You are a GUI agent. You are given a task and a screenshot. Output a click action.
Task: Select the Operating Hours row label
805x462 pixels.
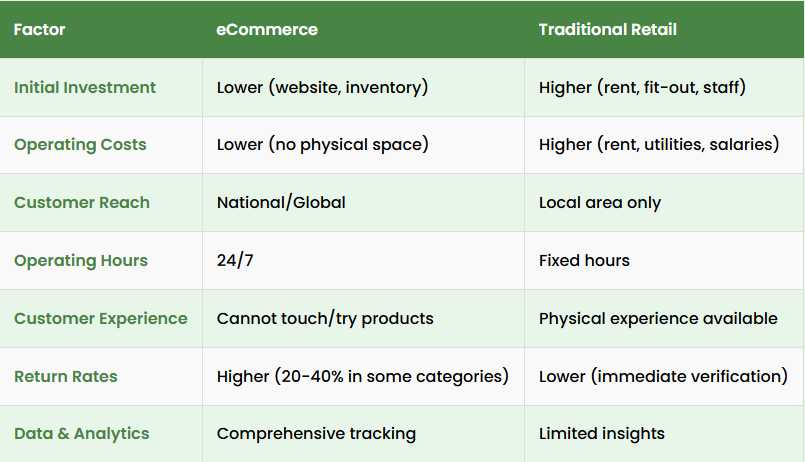pos(81,261)
